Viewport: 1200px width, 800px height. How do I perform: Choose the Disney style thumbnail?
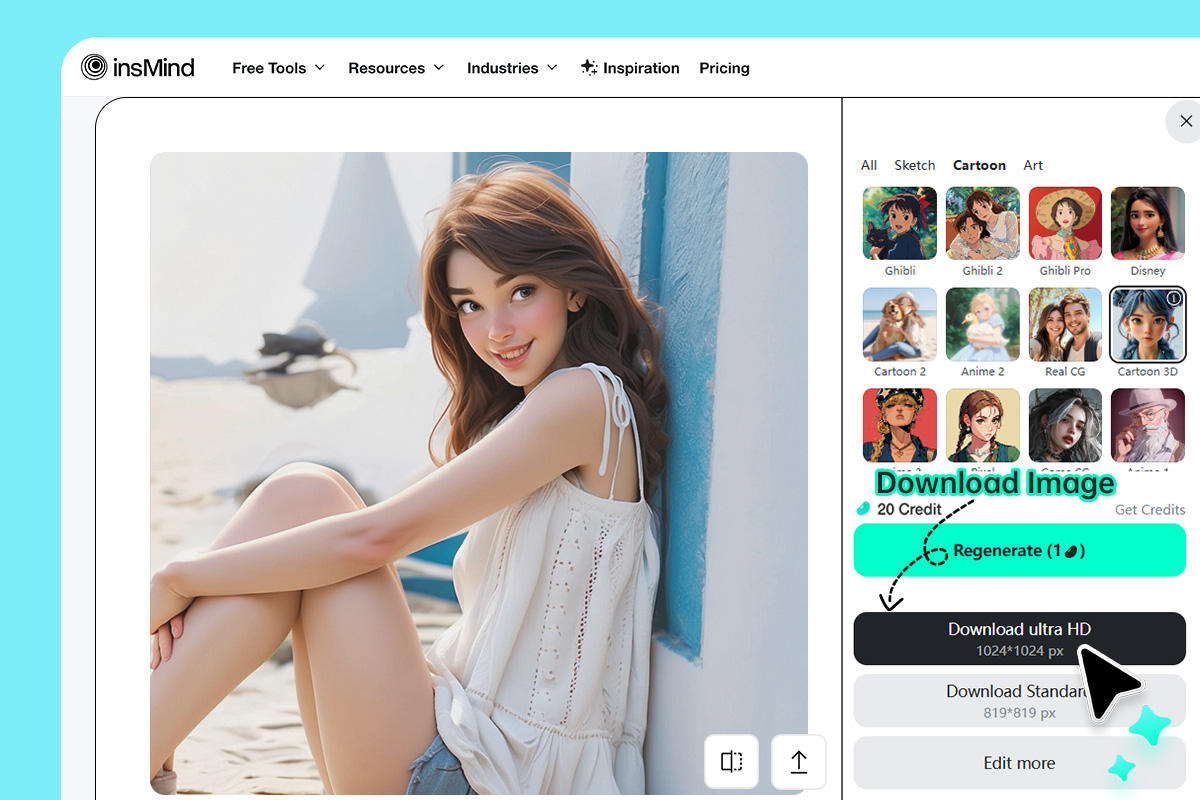[x=1148, y=223]
